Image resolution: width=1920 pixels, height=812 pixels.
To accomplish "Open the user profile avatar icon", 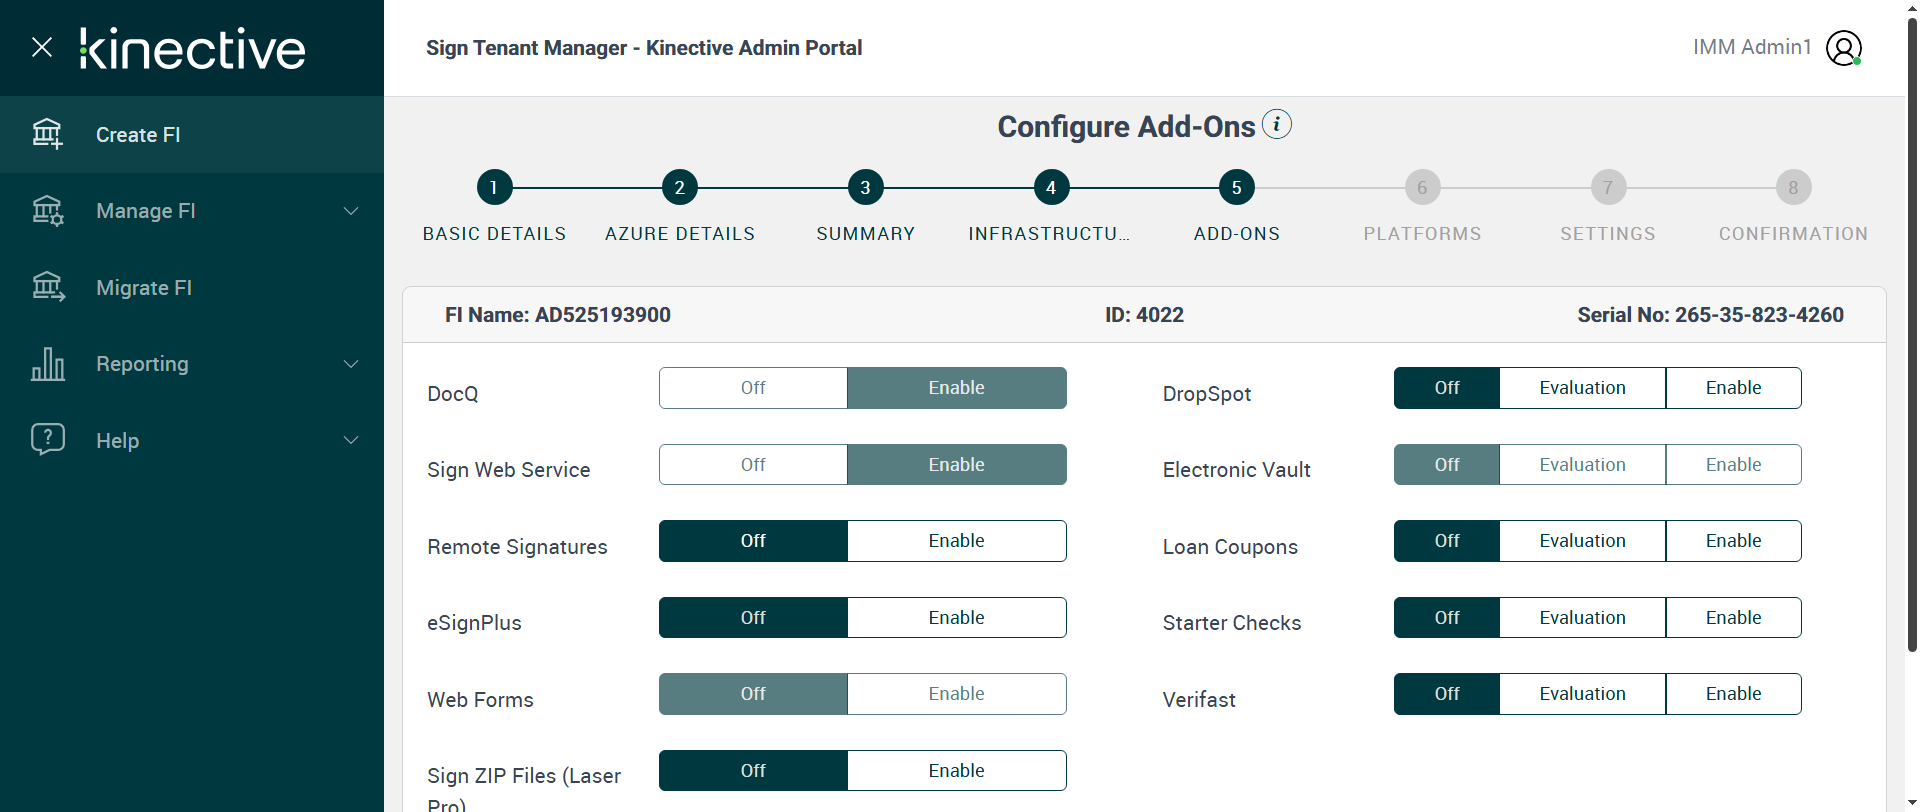I will click(x=1843, y=48).
